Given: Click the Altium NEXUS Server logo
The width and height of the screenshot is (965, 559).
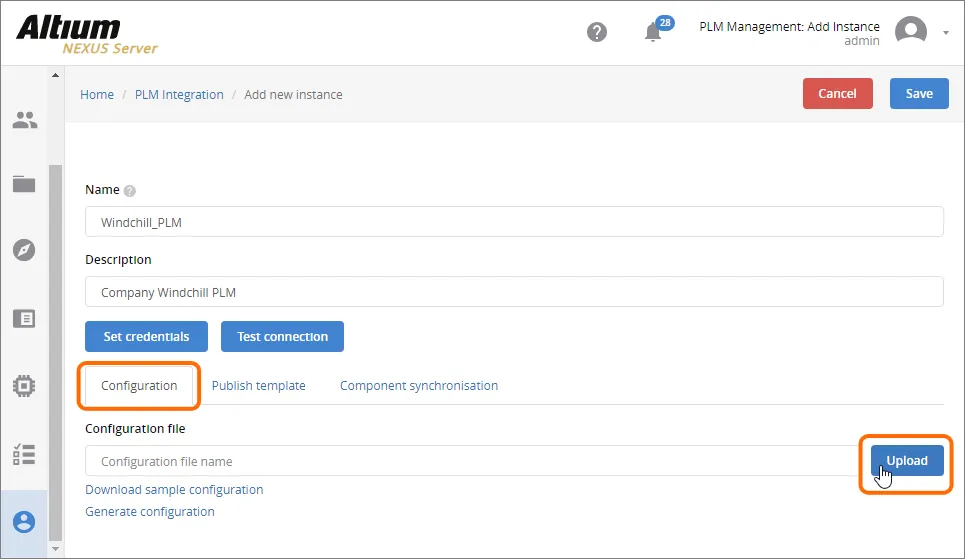Looking at the screenshot, I should tap(87, 34).
